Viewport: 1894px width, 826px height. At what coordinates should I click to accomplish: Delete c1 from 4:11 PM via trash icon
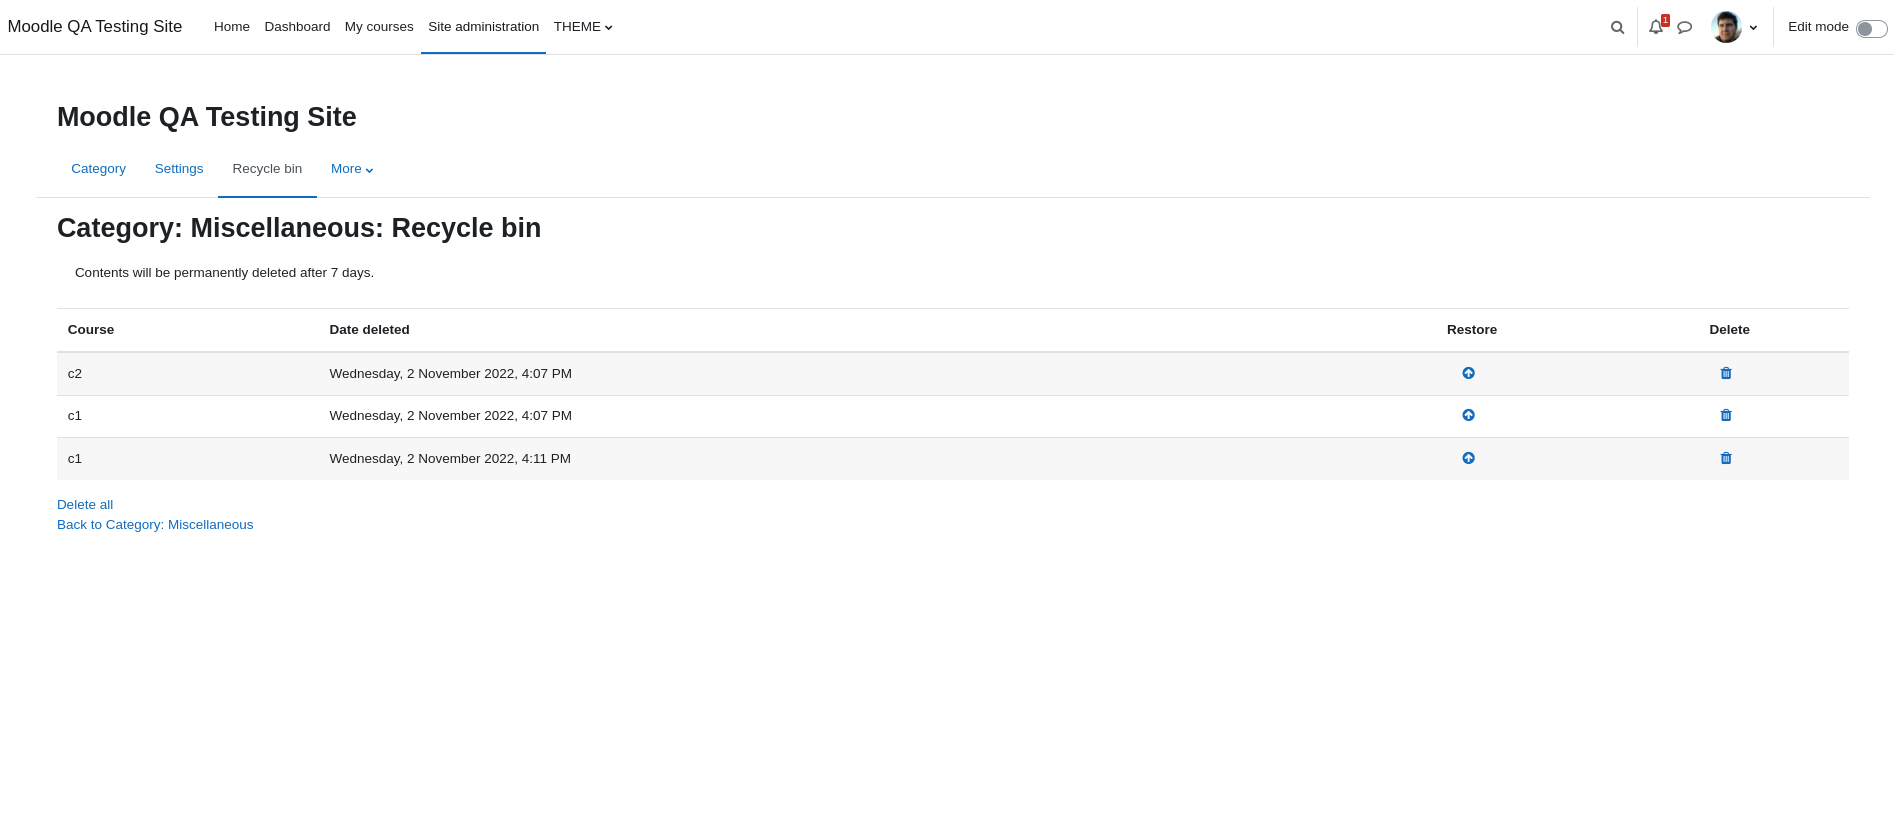click(x=1726, y=458)
